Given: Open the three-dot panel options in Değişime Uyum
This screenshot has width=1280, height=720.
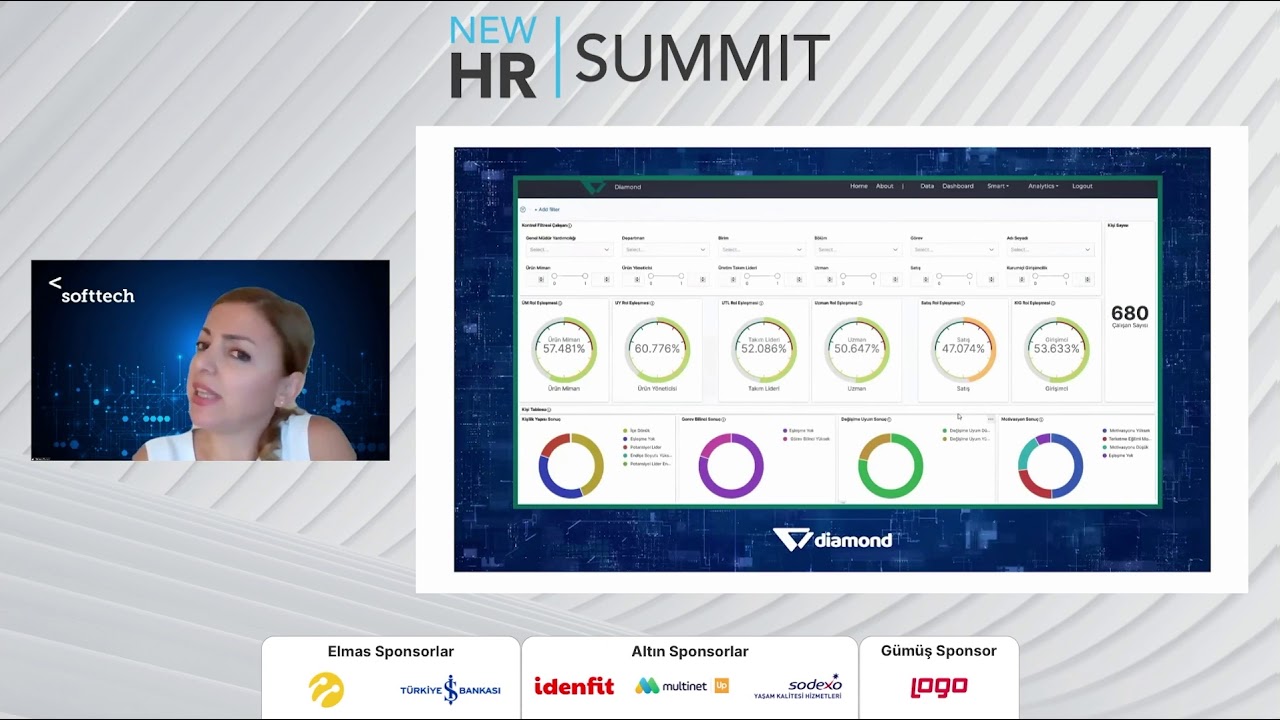Looking at the screenshot, I should (990, 419).
